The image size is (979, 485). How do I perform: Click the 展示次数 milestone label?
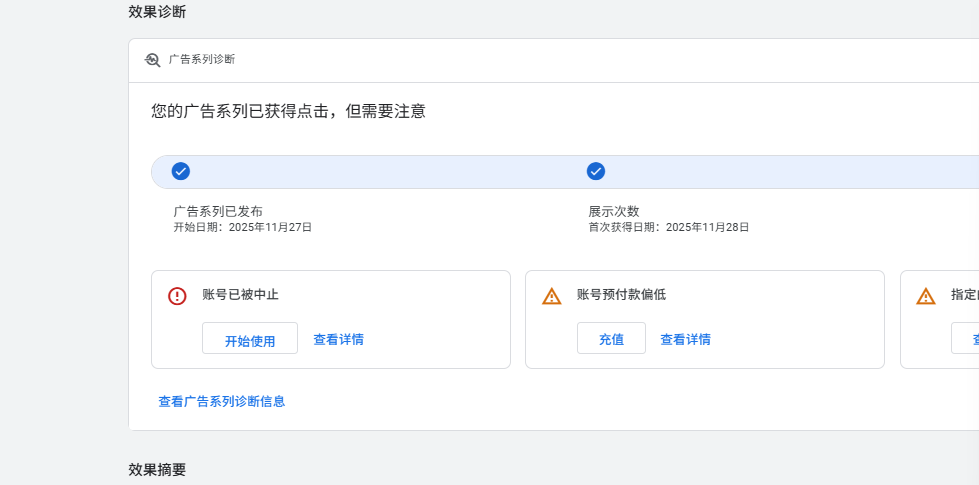(613, 211)
